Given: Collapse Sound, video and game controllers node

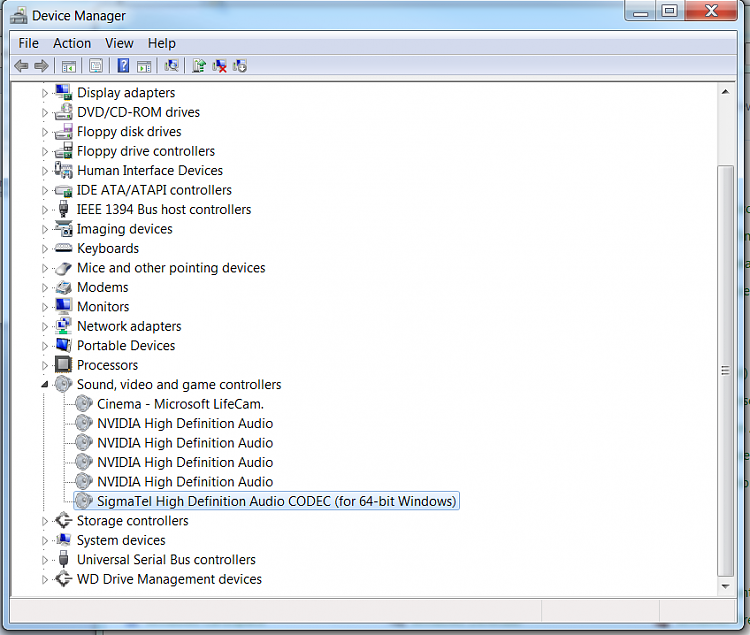Looking at the screenshot, I should tap(44, 384).
